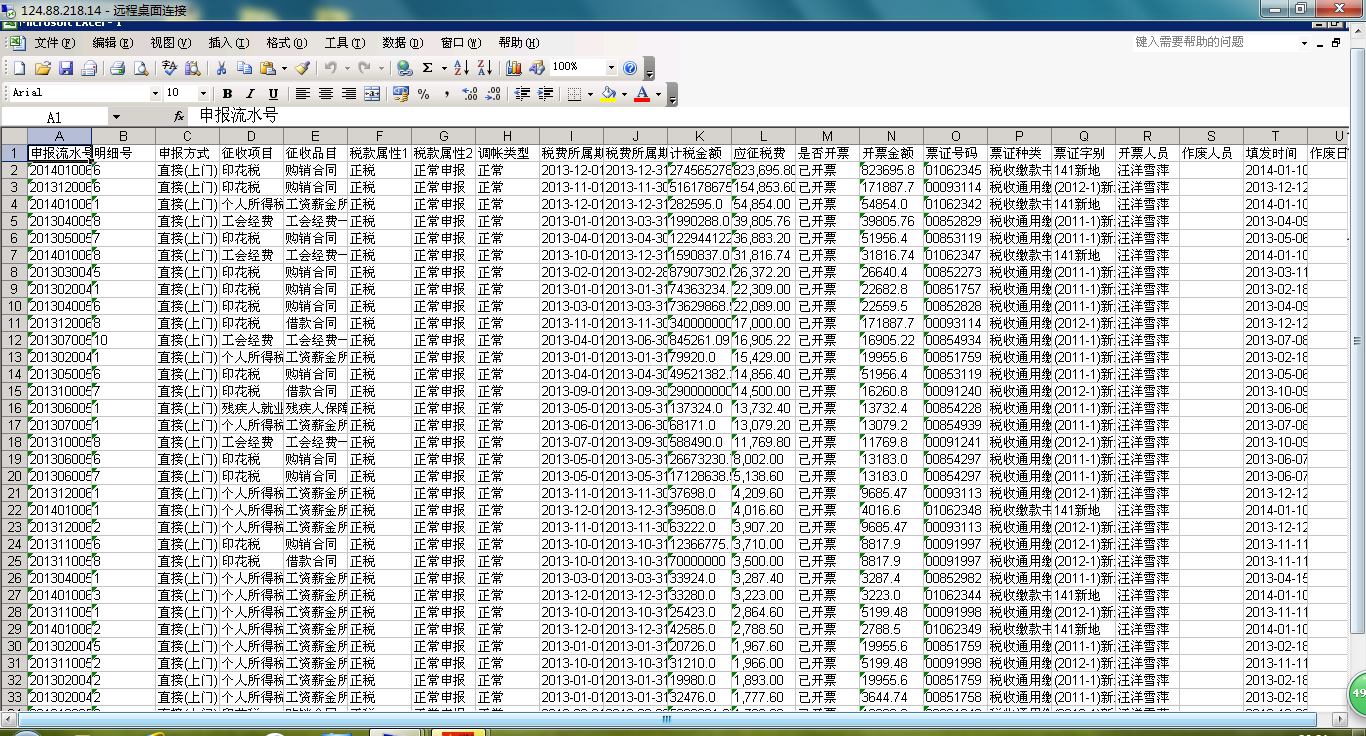Image resolution: width=1366 pixels, height=736 pixels.
Task: Click the Open file folder icon
Action: point(42,68)
